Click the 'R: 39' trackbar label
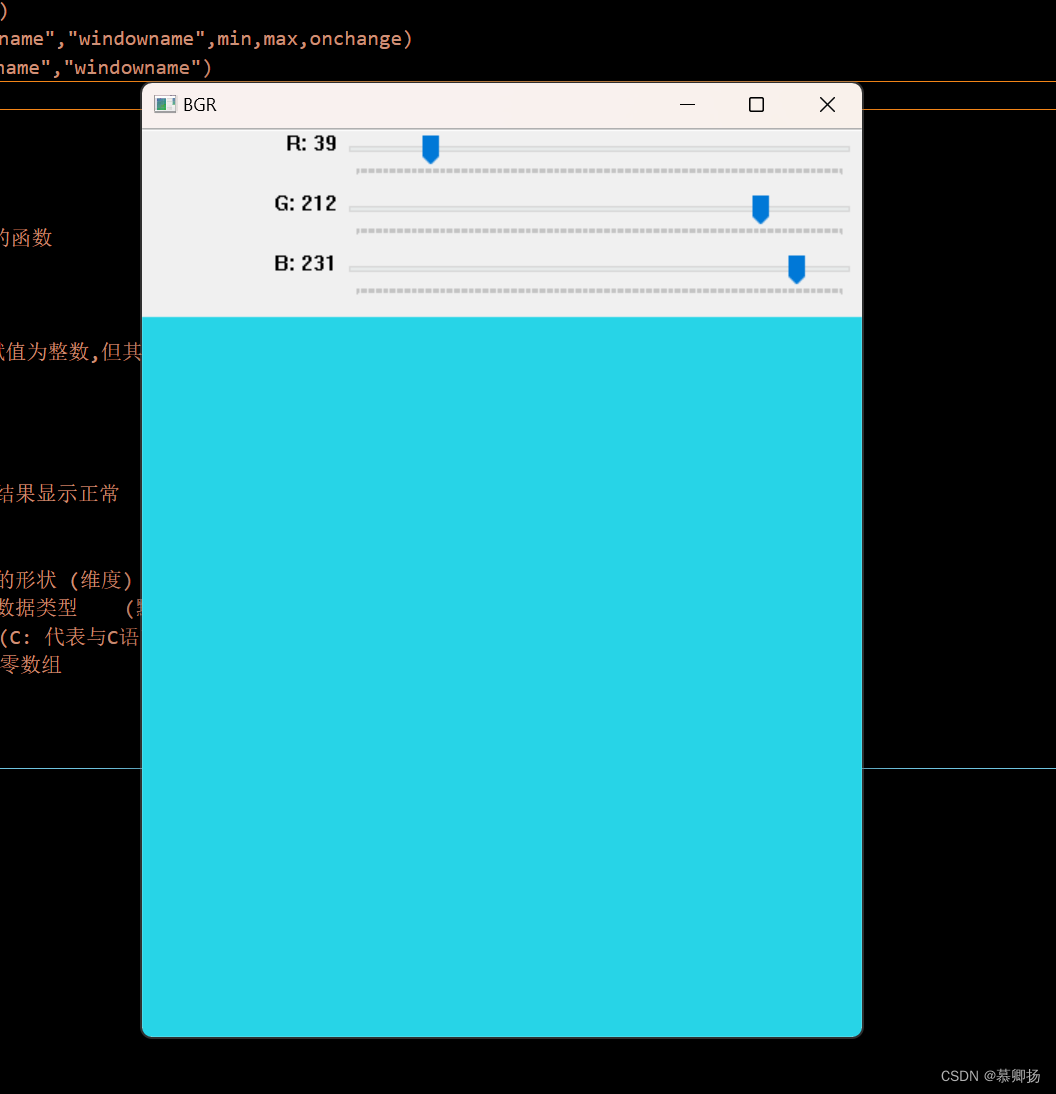1056x1094 pixels. point(311,144)
